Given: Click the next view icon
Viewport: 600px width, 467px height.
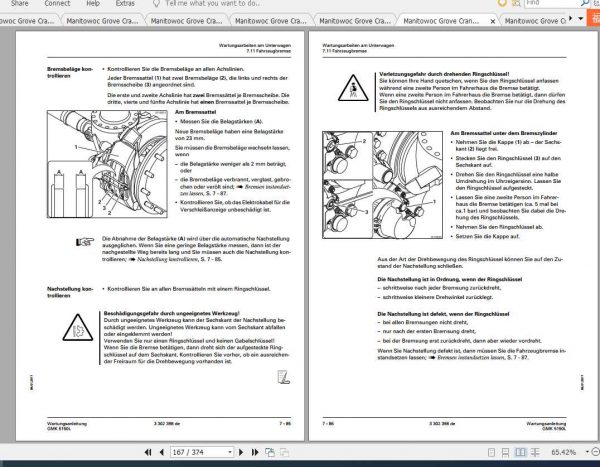Looking at the screenshot, I should 284,452.
